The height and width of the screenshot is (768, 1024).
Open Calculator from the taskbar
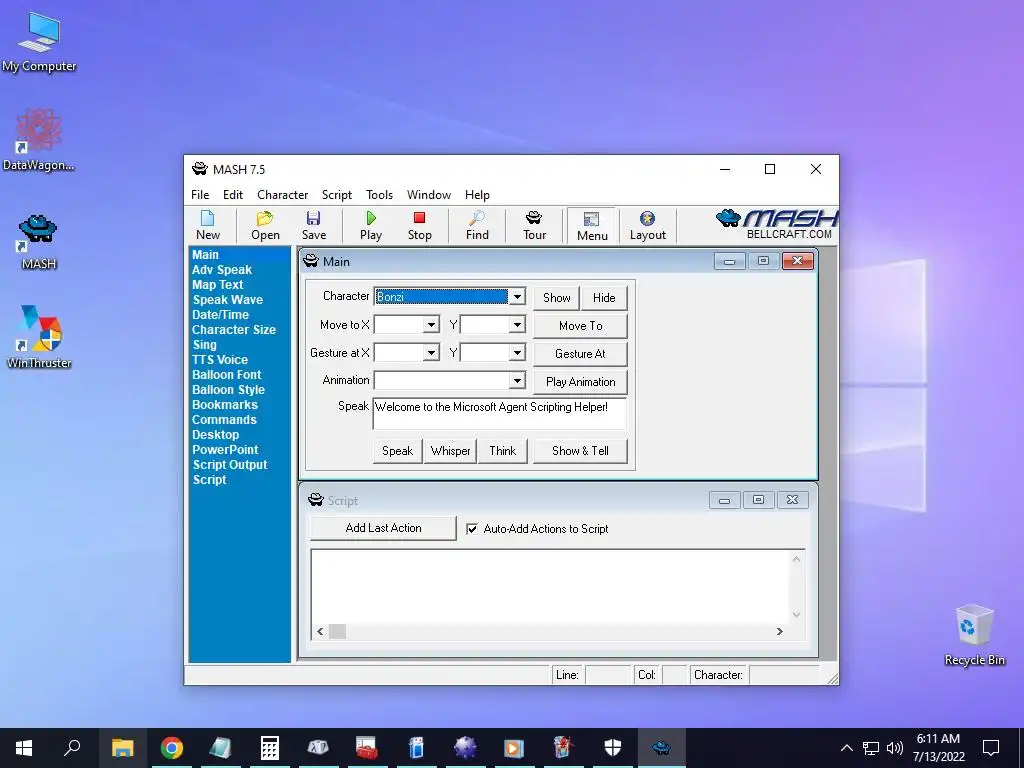click(269, 748)
